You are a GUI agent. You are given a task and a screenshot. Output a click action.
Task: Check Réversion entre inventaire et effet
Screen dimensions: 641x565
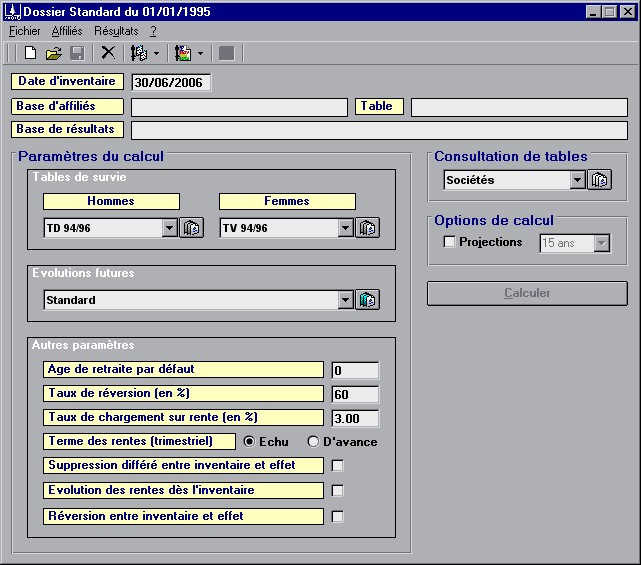(337, 517)
